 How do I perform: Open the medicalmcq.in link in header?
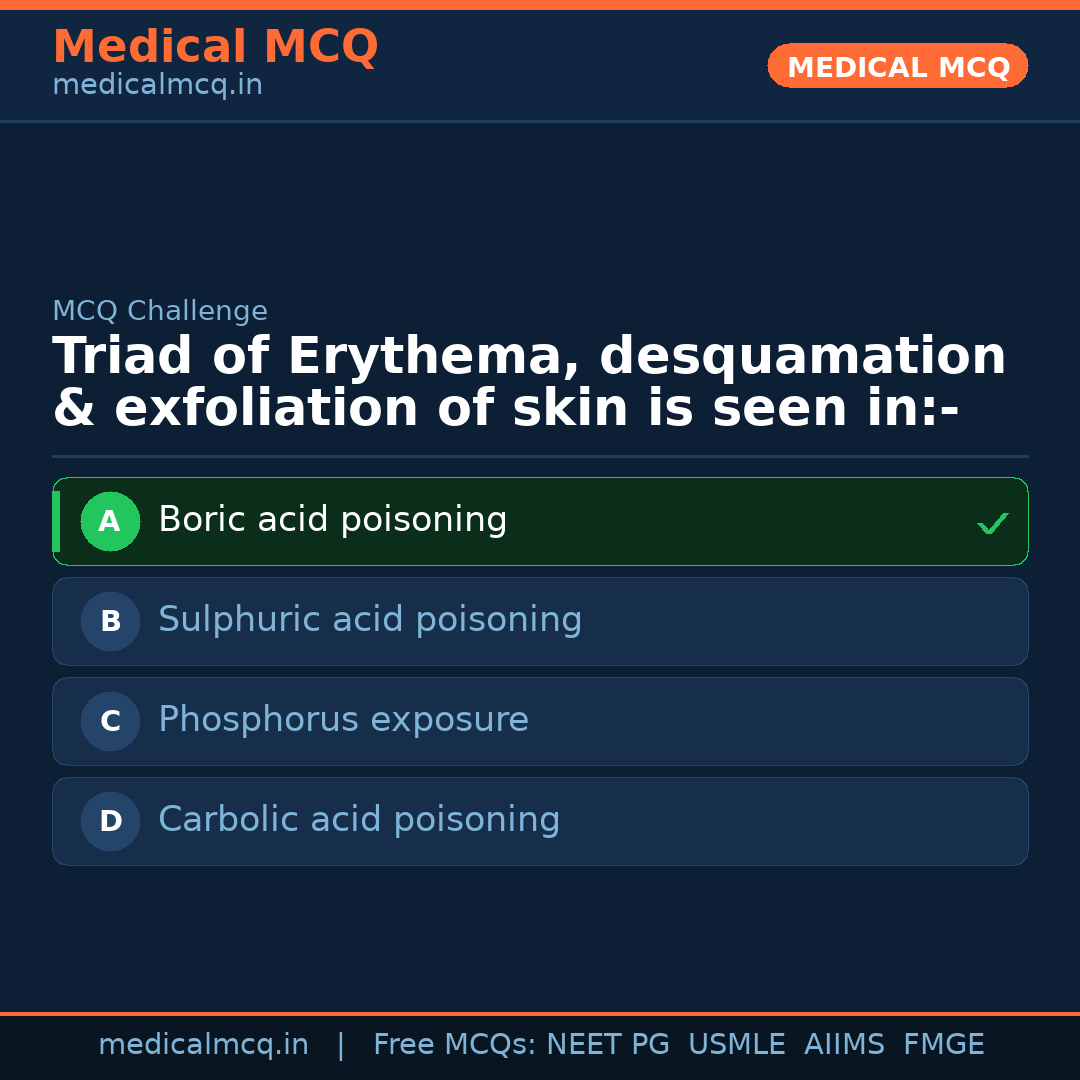pos(157,86)
